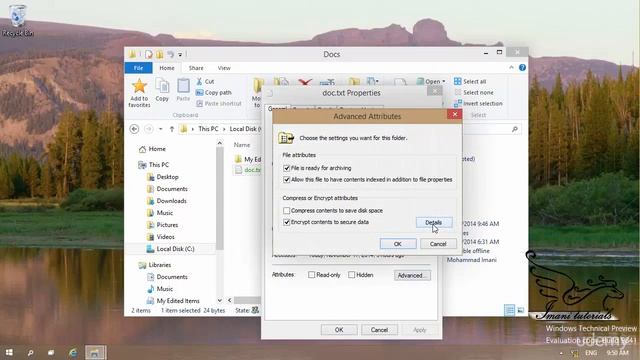Uncheck Encrypt contents to secure data
Viewport: 640px width, 360px height.
click(287, 222)
